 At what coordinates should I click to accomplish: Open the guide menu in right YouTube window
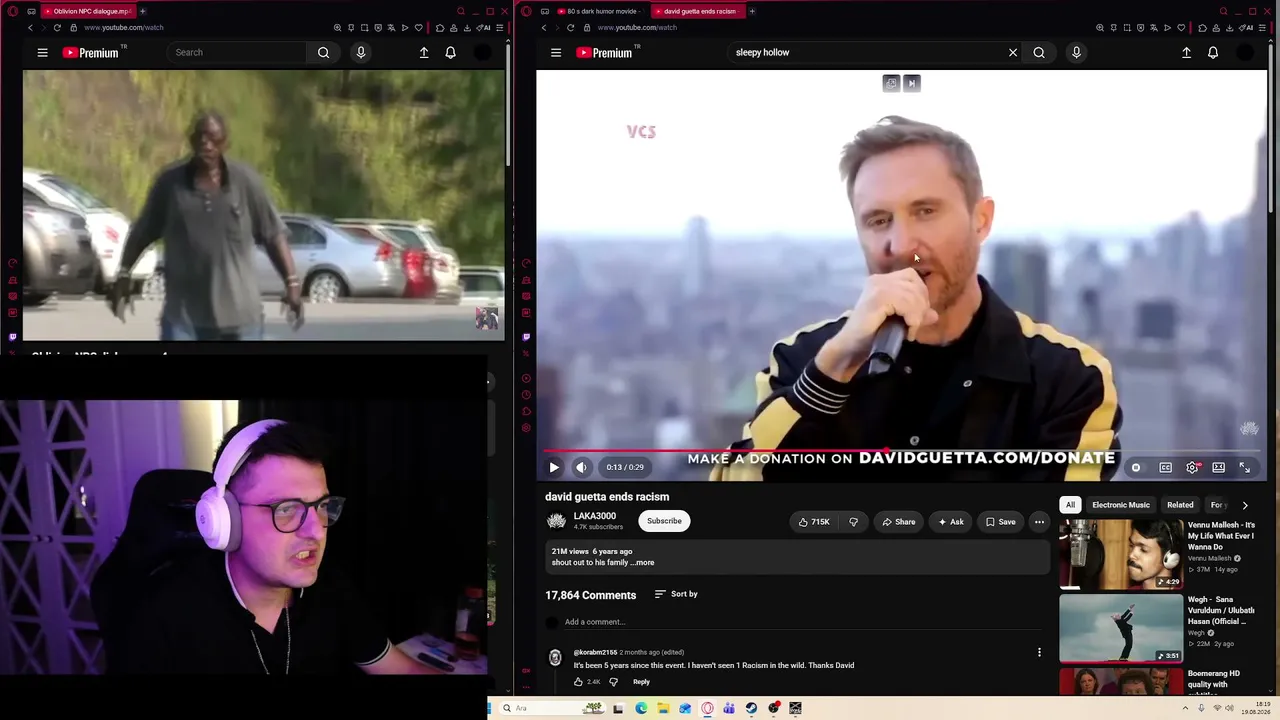556,53
